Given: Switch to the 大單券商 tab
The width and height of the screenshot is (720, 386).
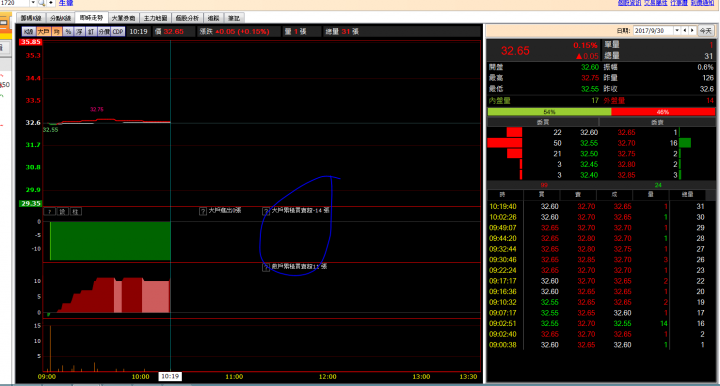Looking at the screenshot, I should pyautogui.click(x=124, y=18).
